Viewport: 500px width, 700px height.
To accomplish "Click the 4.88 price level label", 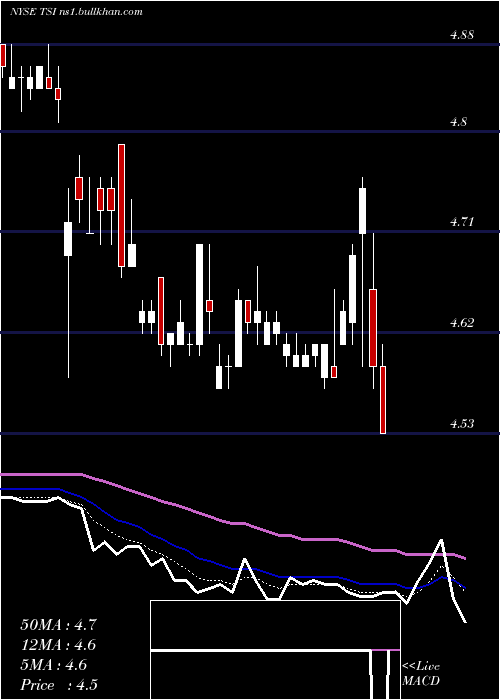I will pyautogui.click(x=462, y=35).
